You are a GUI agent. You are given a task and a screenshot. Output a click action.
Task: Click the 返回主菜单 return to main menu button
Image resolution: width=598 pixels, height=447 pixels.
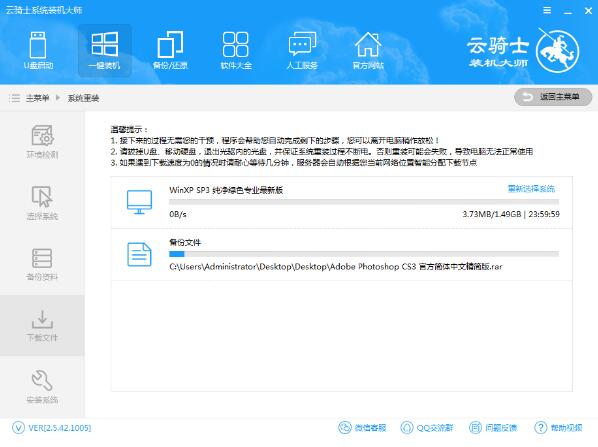[553, 97]
